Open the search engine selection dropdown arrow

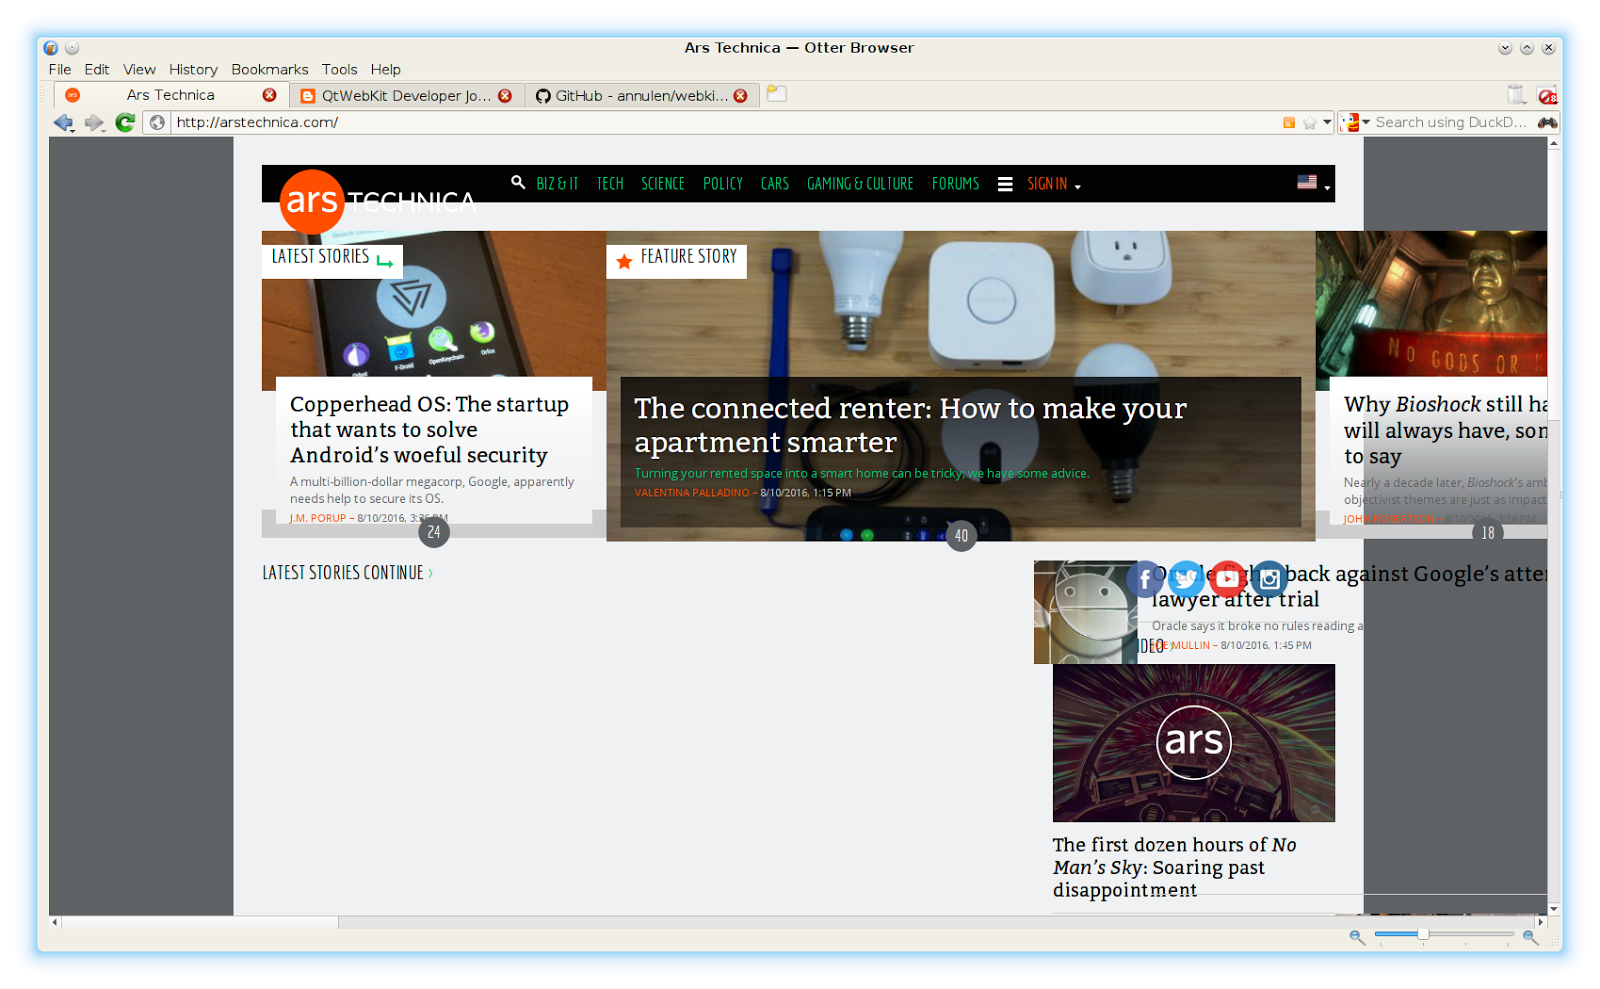click(x=1366, y=122)
